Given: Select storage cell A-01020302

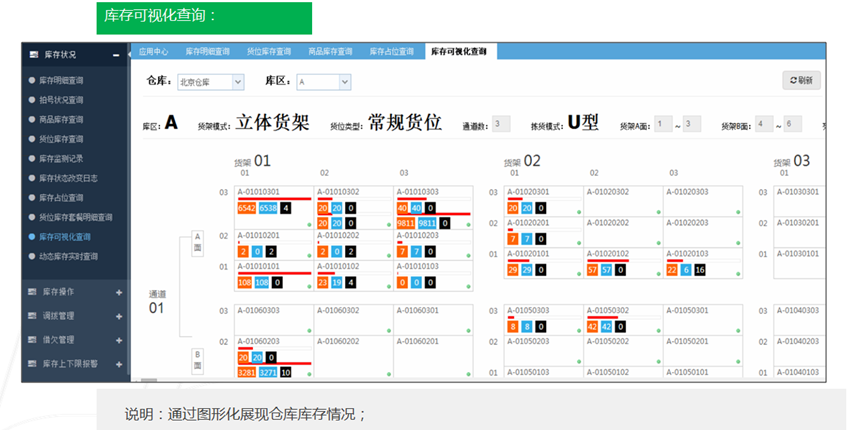Looking at the screenshot, I should click(626, 192).
